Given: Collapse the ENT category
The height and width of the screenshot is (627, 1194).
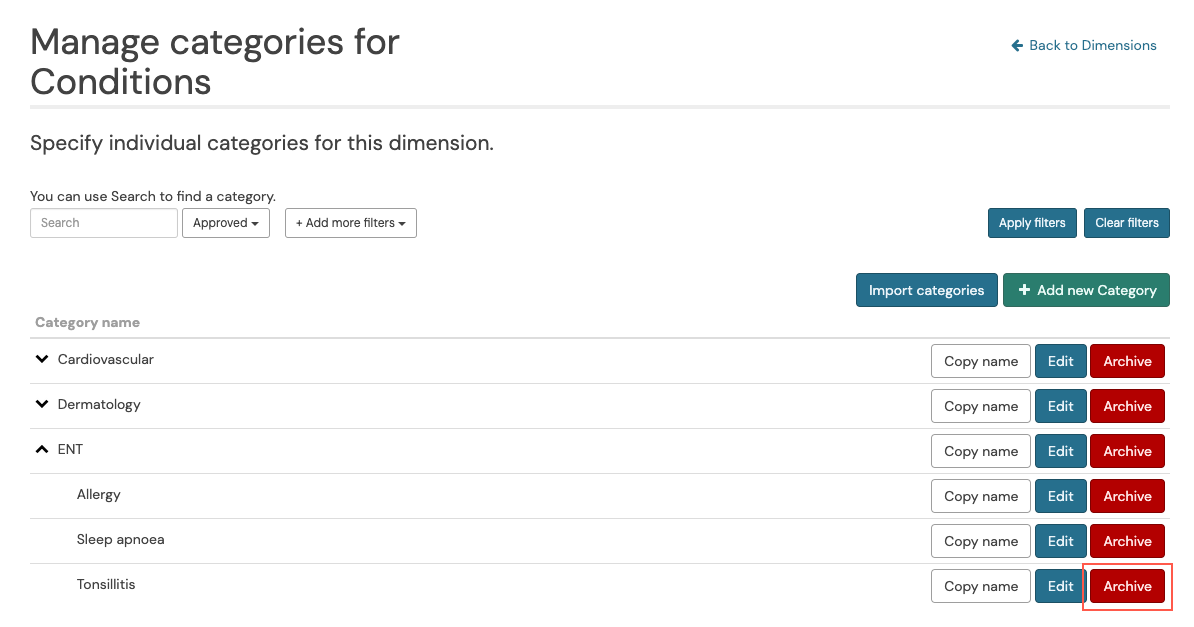Looking at the screenshot, I should (x=41, y=448).
